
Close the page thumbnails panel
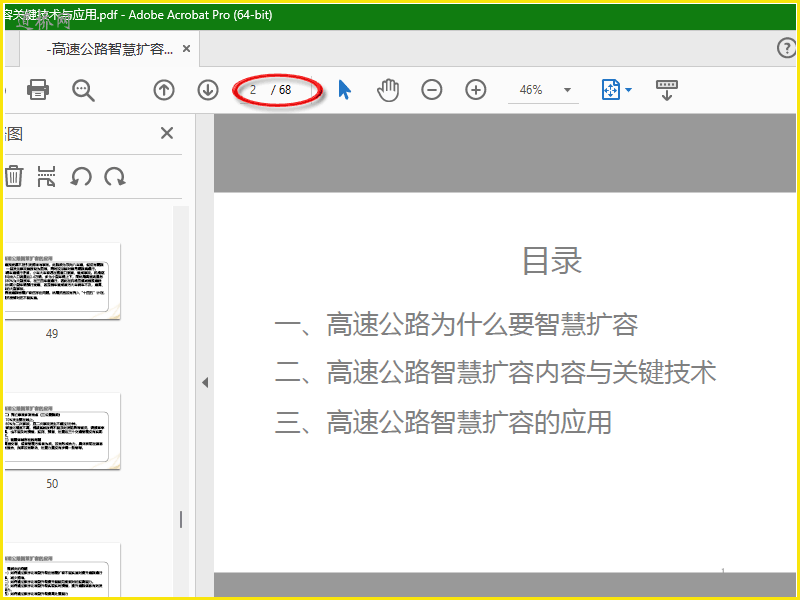(x=167, y=133)
